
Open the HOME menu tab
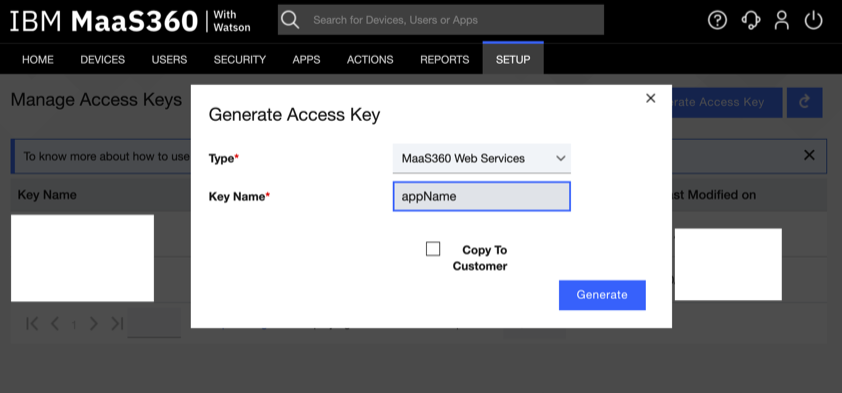pos(38,60)
